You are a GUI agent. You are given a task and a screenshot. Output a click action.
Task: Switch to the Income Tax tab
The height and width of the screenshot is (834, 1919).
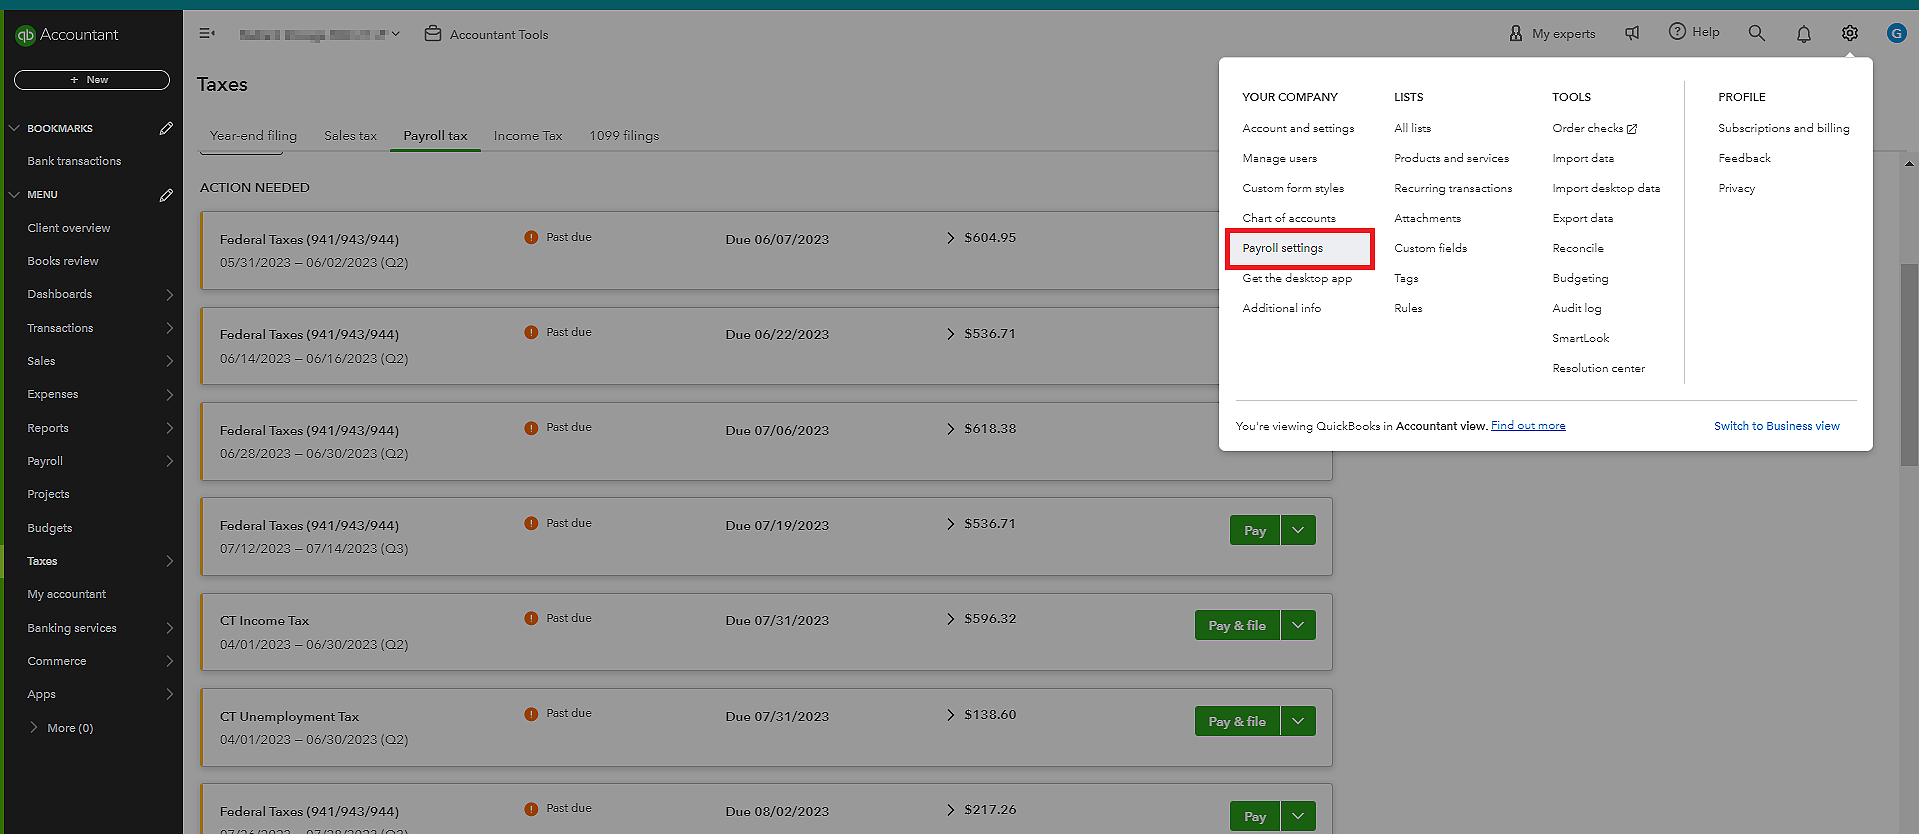528,136
